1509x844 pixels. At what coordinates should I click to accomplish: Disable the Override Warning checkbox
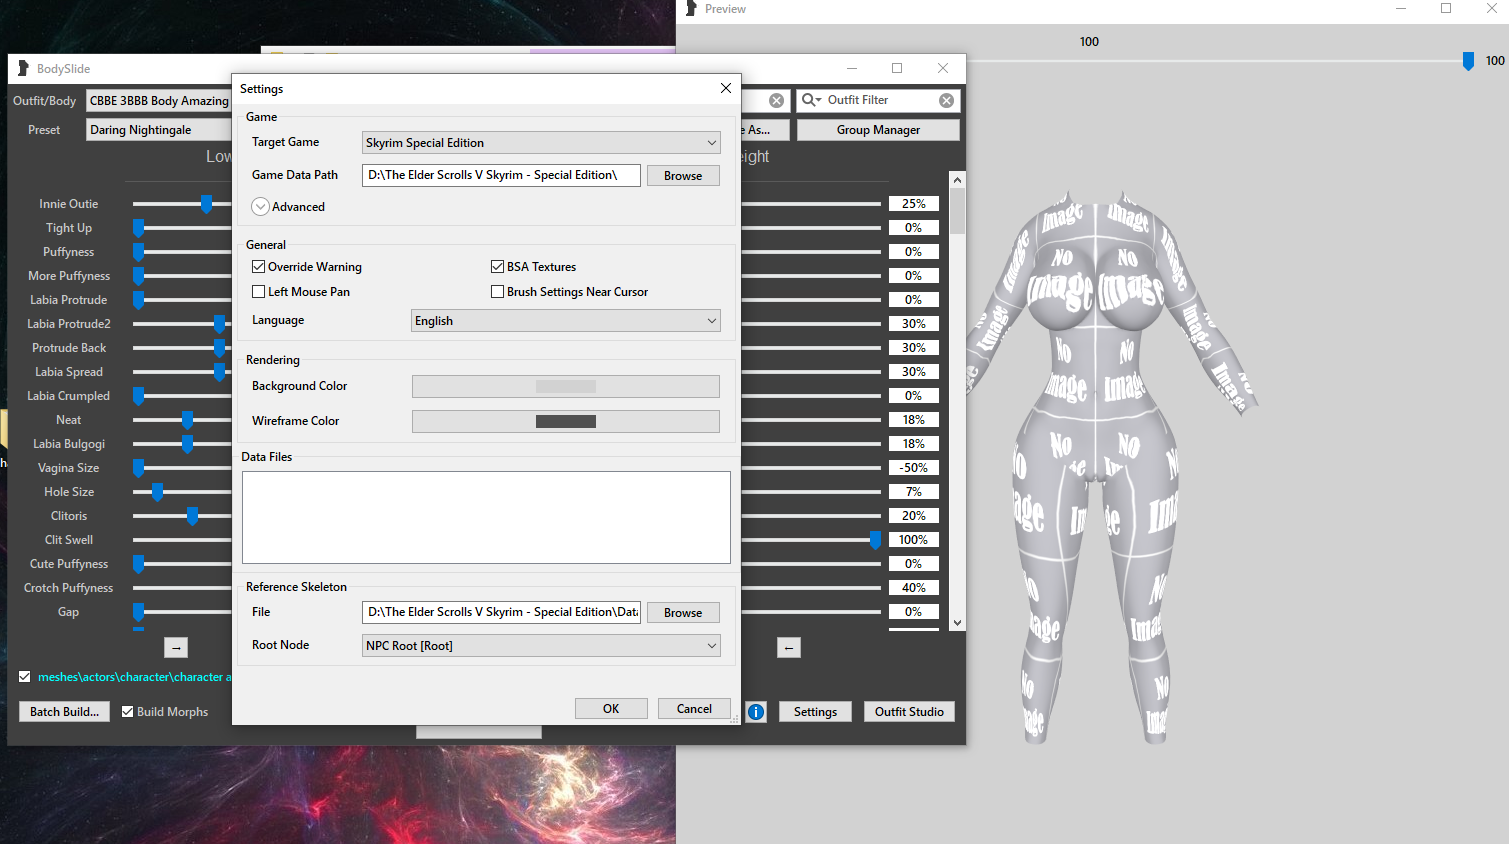(259, 267)
